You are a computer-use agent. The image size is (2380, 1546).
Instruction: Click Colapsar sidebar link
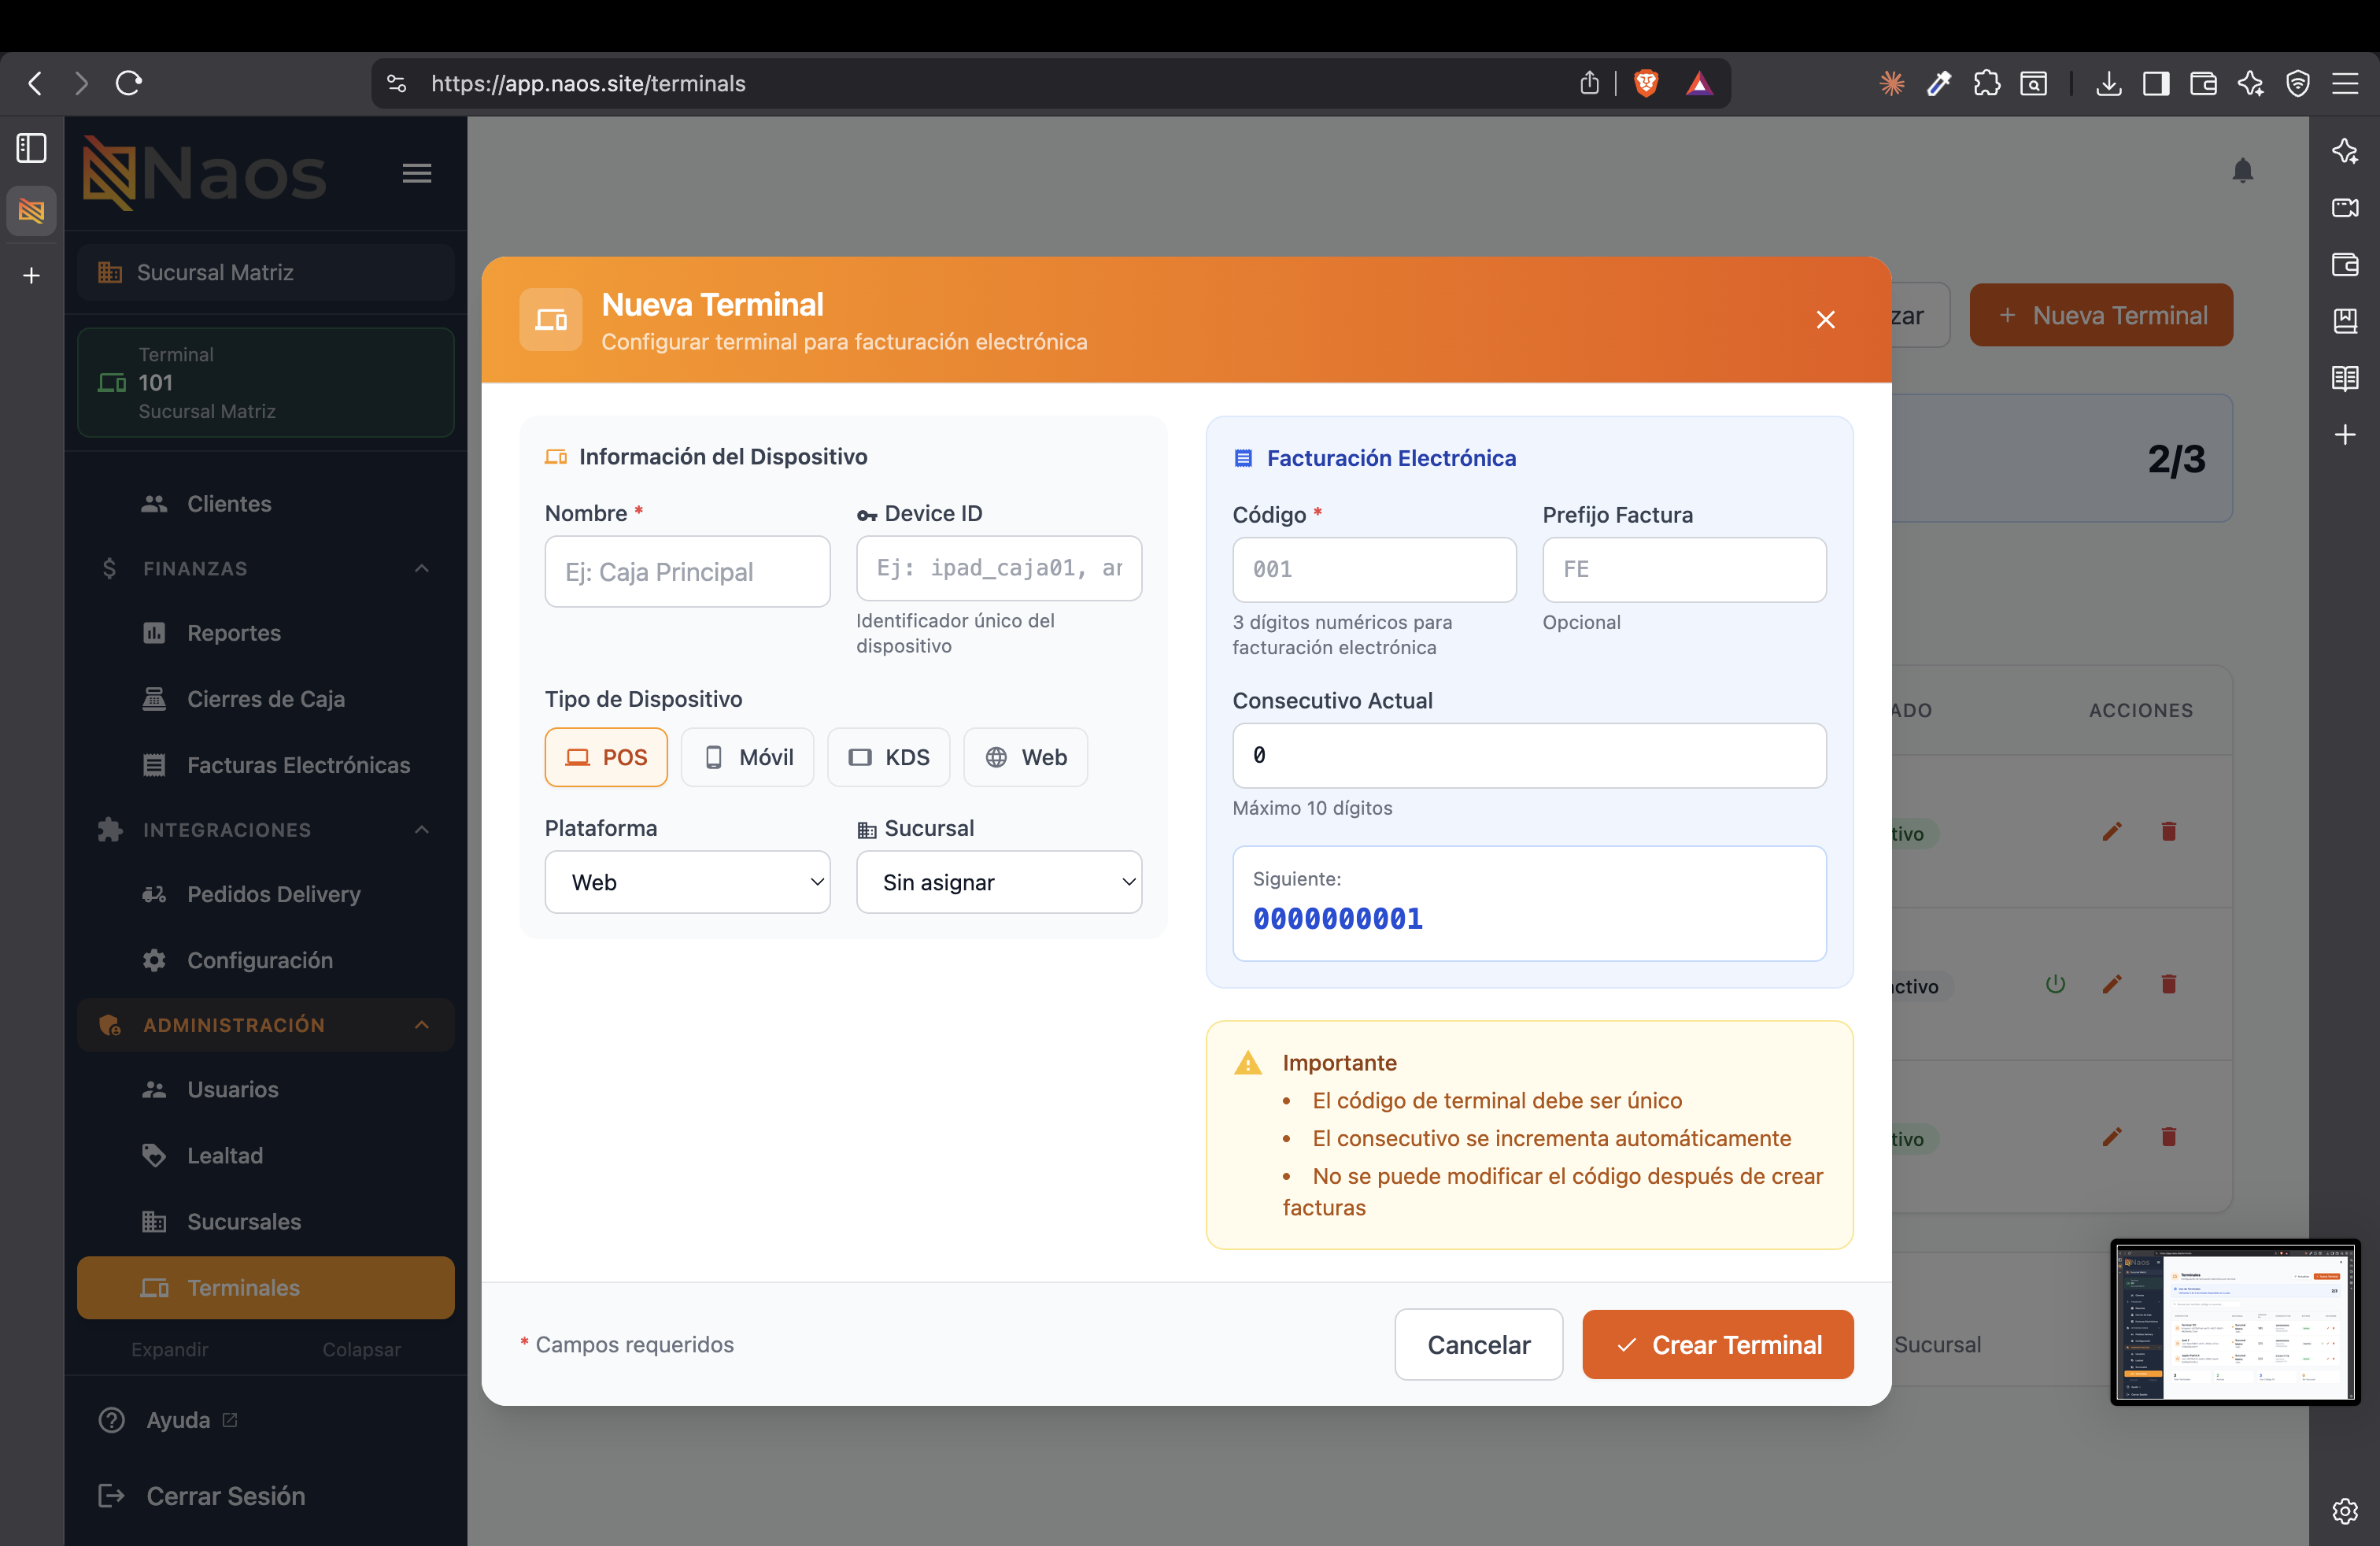(361, 1349)
